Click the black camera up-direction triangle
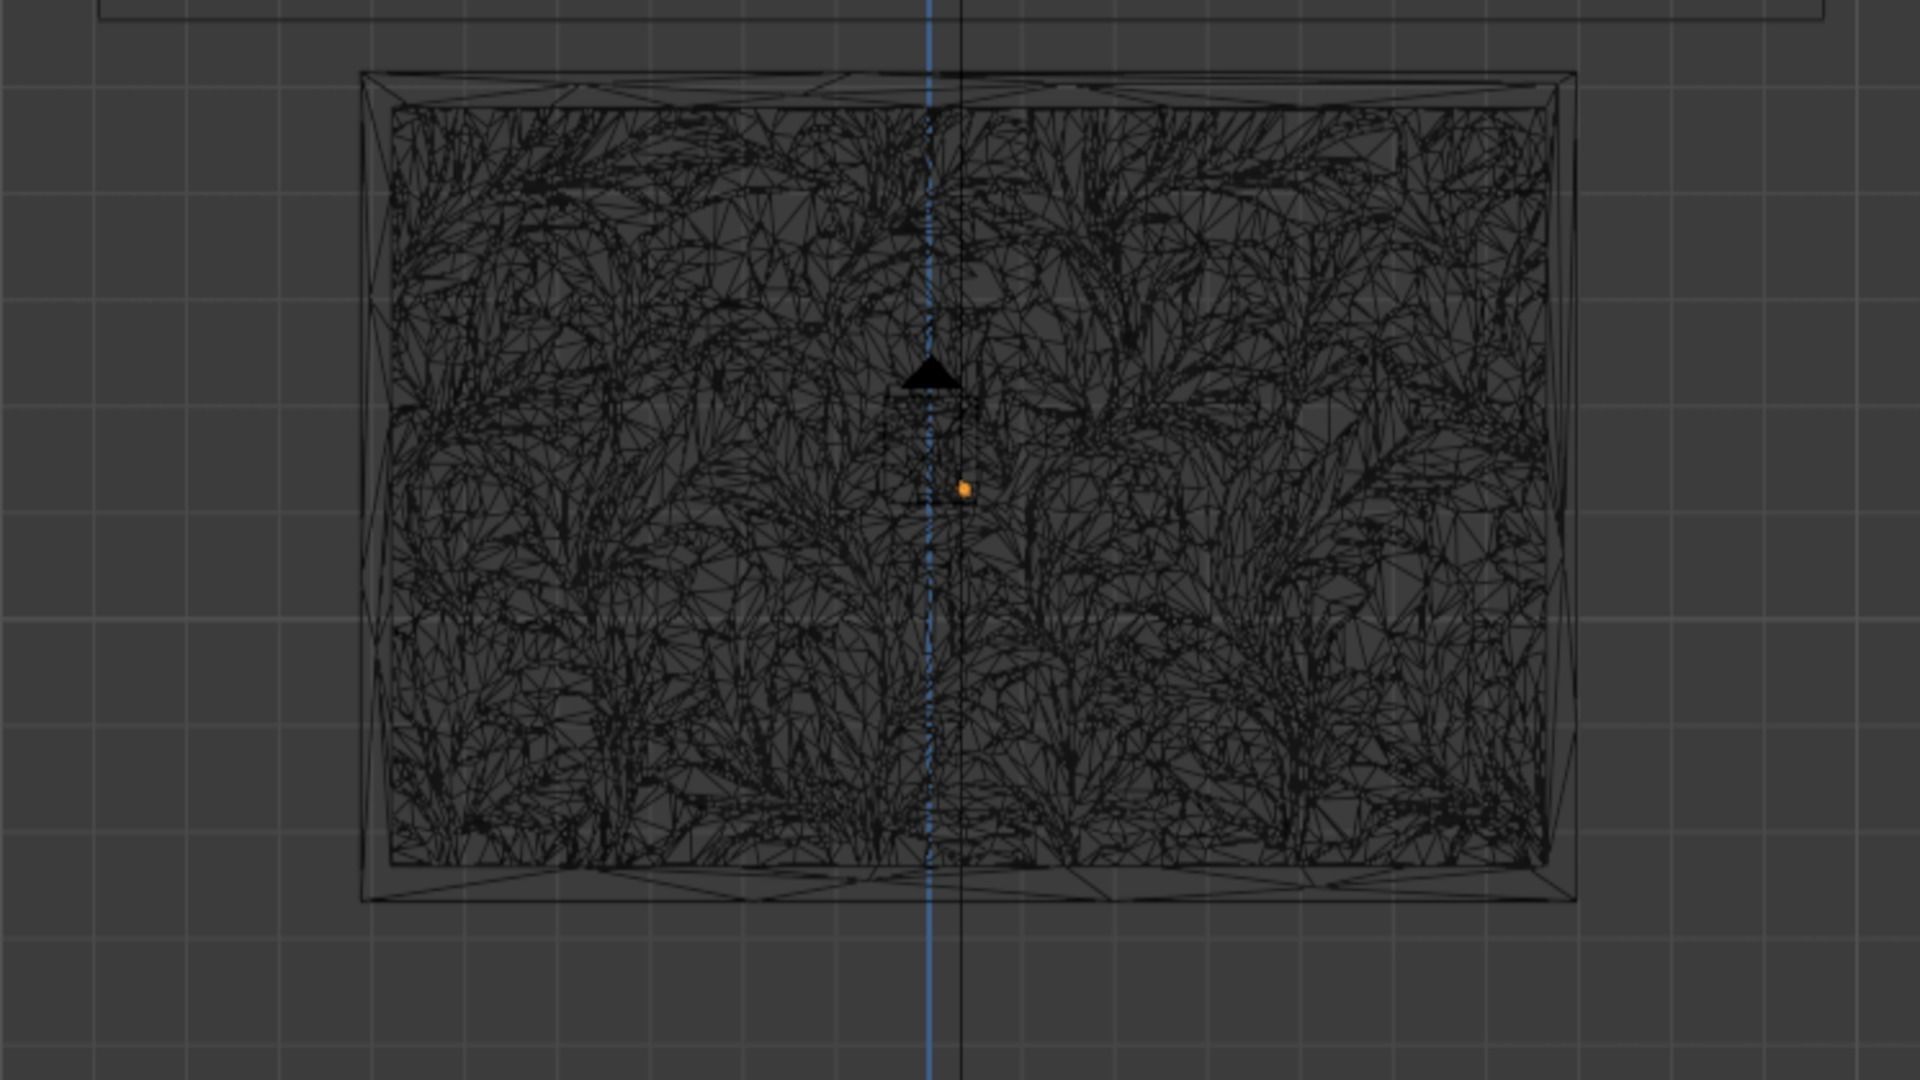Image resolution: width=1920 pixels, height=1080 pixels. pyautogui.click(x=931, y=373)
